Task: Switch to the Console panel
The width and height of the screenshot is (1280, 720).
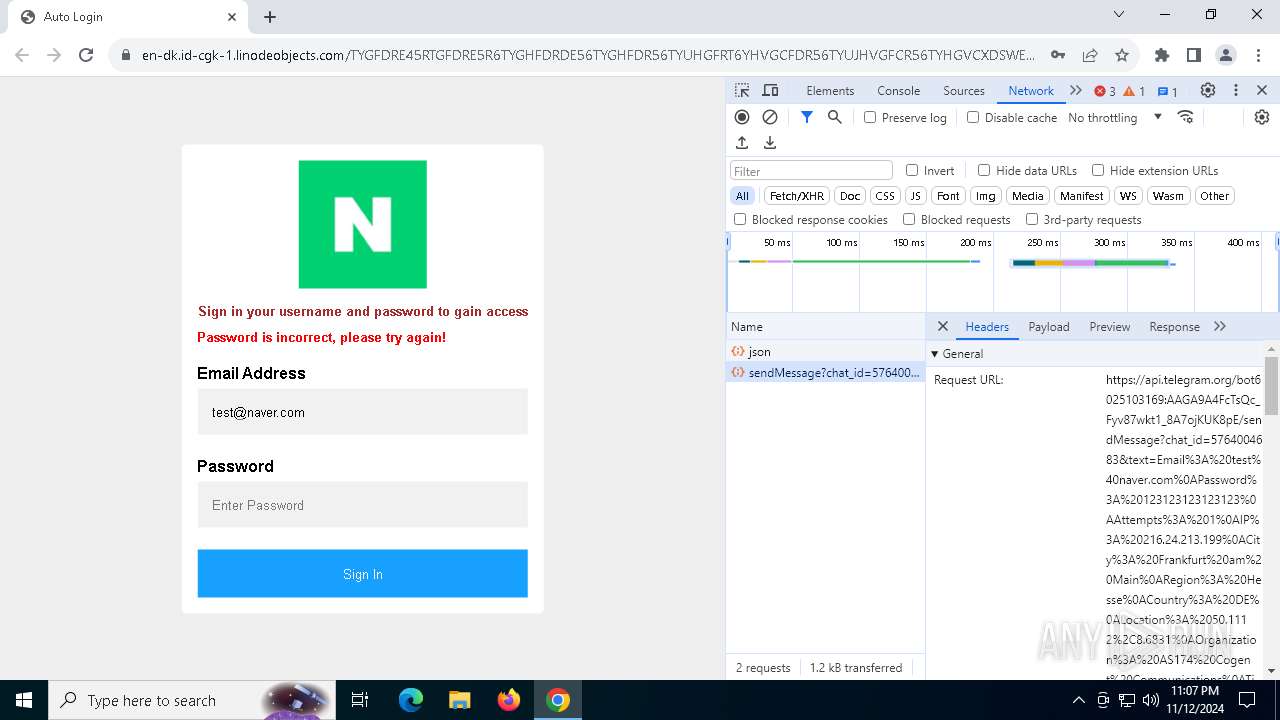Action: point(899,91)
